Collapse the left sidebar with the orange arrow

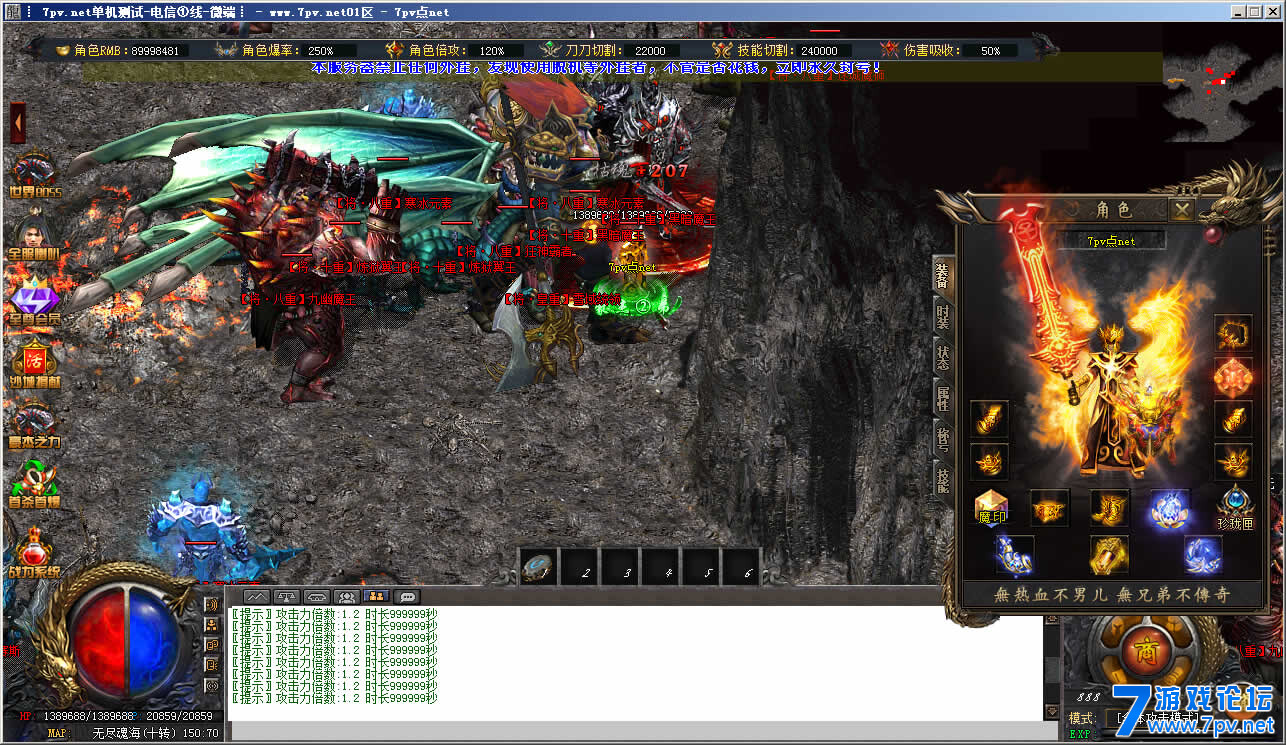click(17, 123)
